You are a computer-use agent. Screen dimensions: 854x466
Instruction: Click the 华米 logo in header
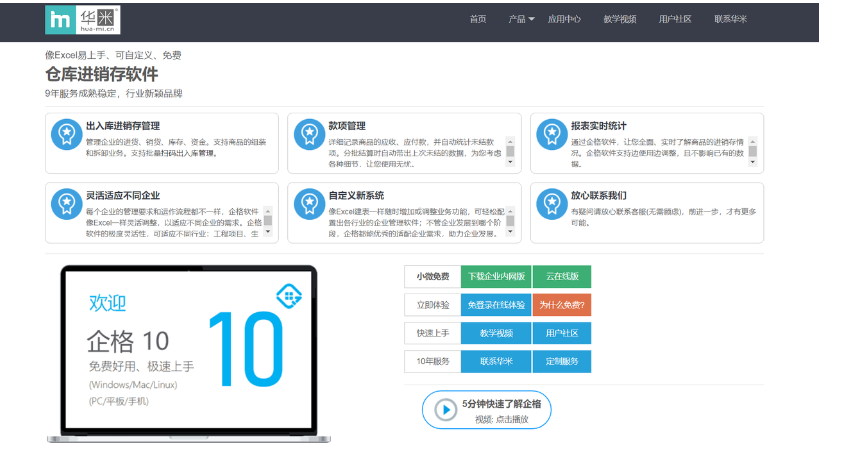click(81, 19)
